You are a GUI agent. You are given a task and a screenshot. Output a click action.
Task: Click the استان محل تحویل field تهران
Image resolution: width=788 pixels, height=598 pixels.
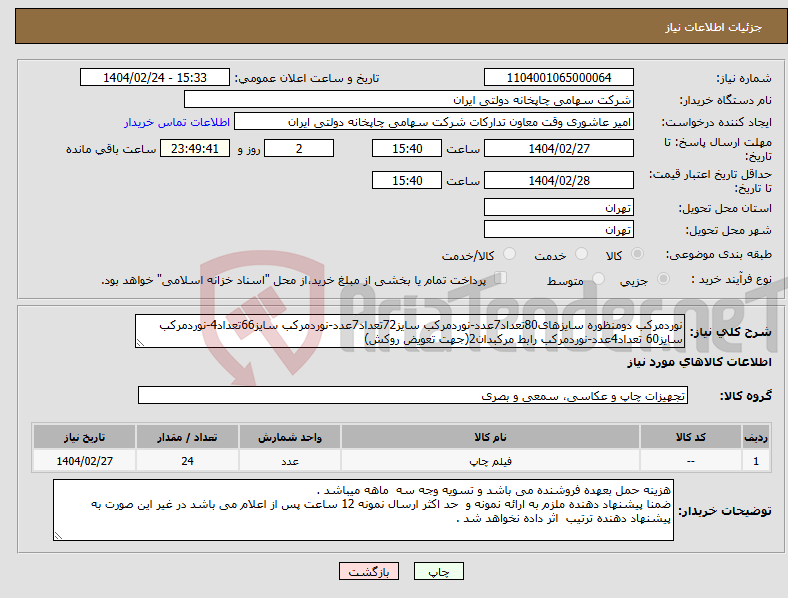558,207
